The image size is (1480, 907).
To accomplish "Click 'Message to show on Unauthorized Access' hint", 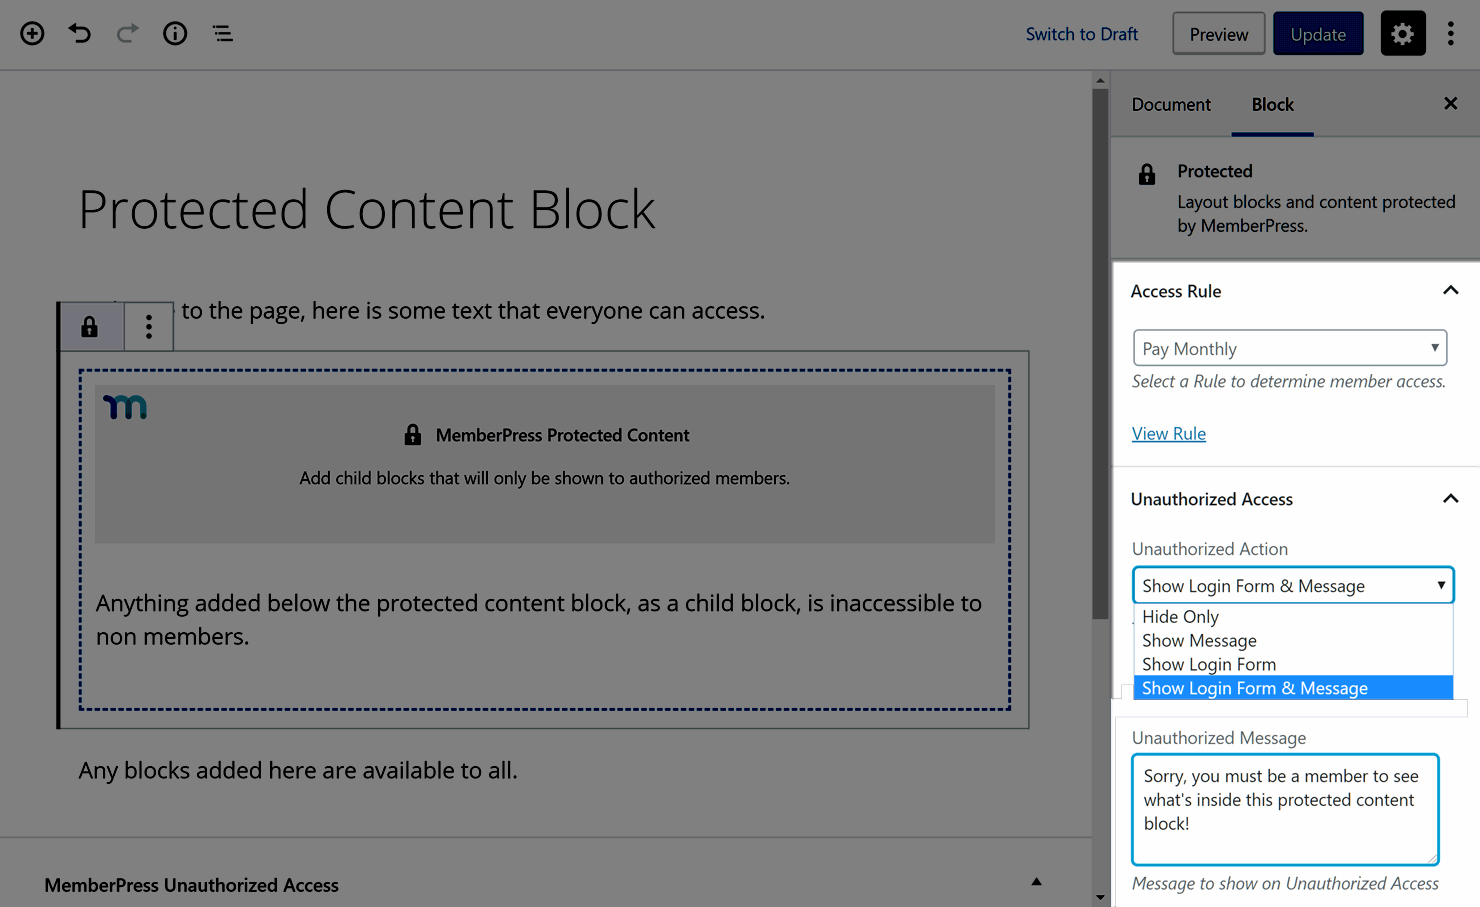I will [1285, 884].
